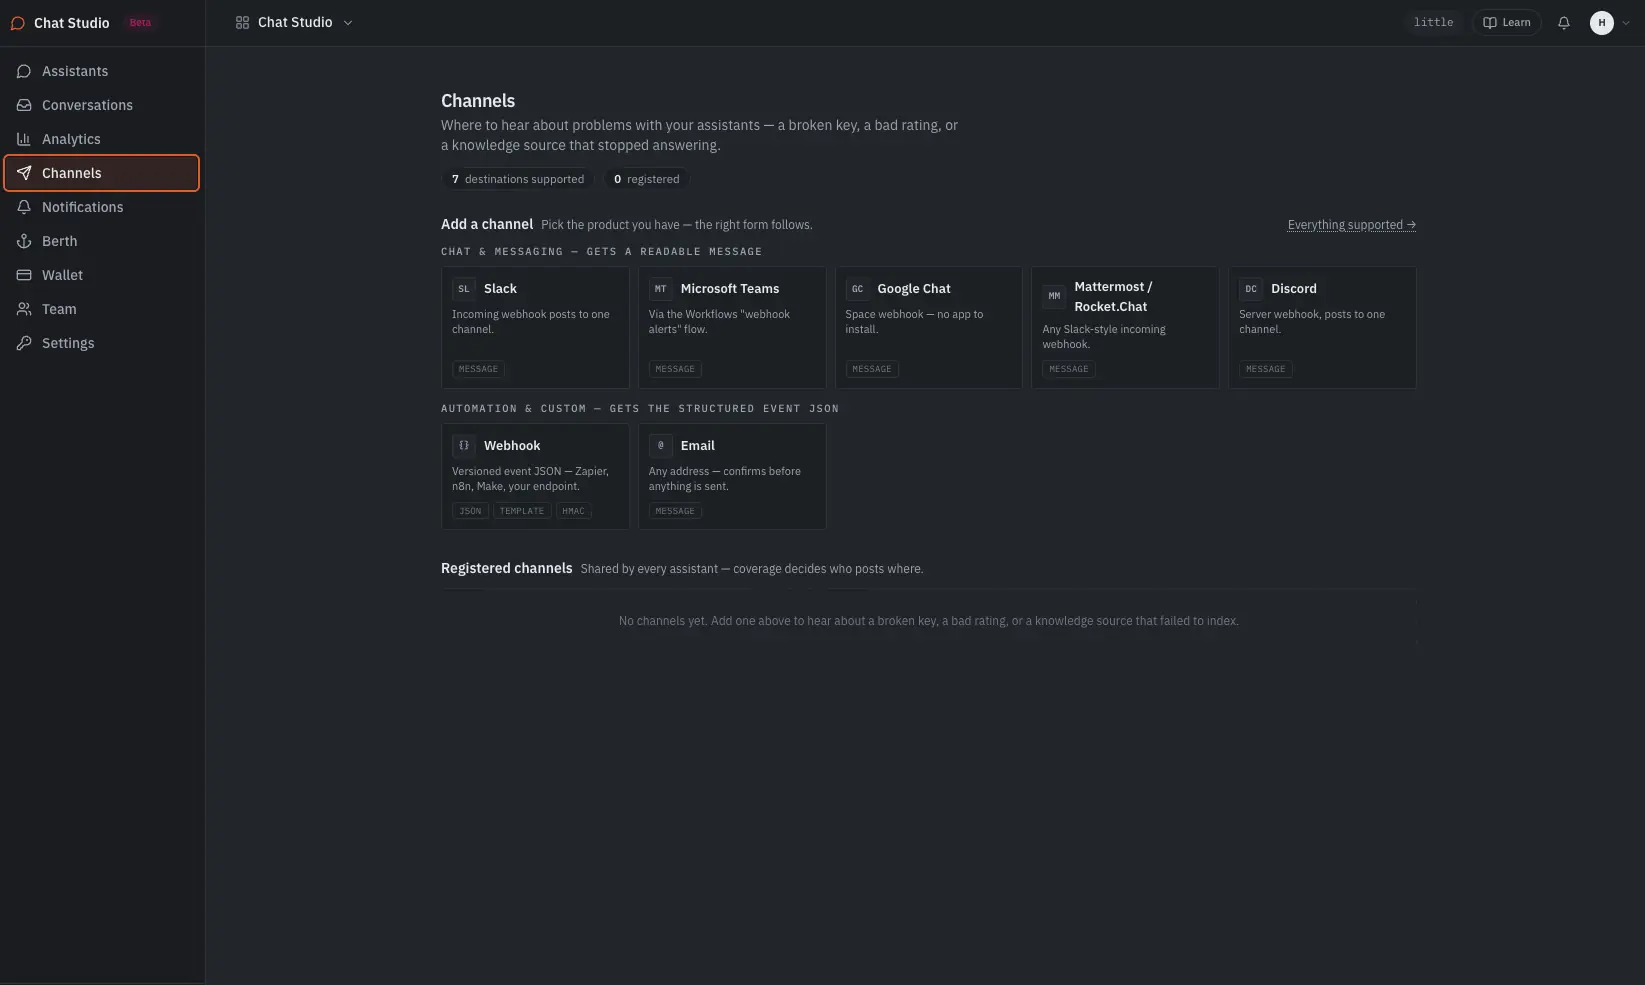The width and height of the screenshot is (1645, 985).
Task: Click the Learn book icon
Action: tap(1490, 23)
